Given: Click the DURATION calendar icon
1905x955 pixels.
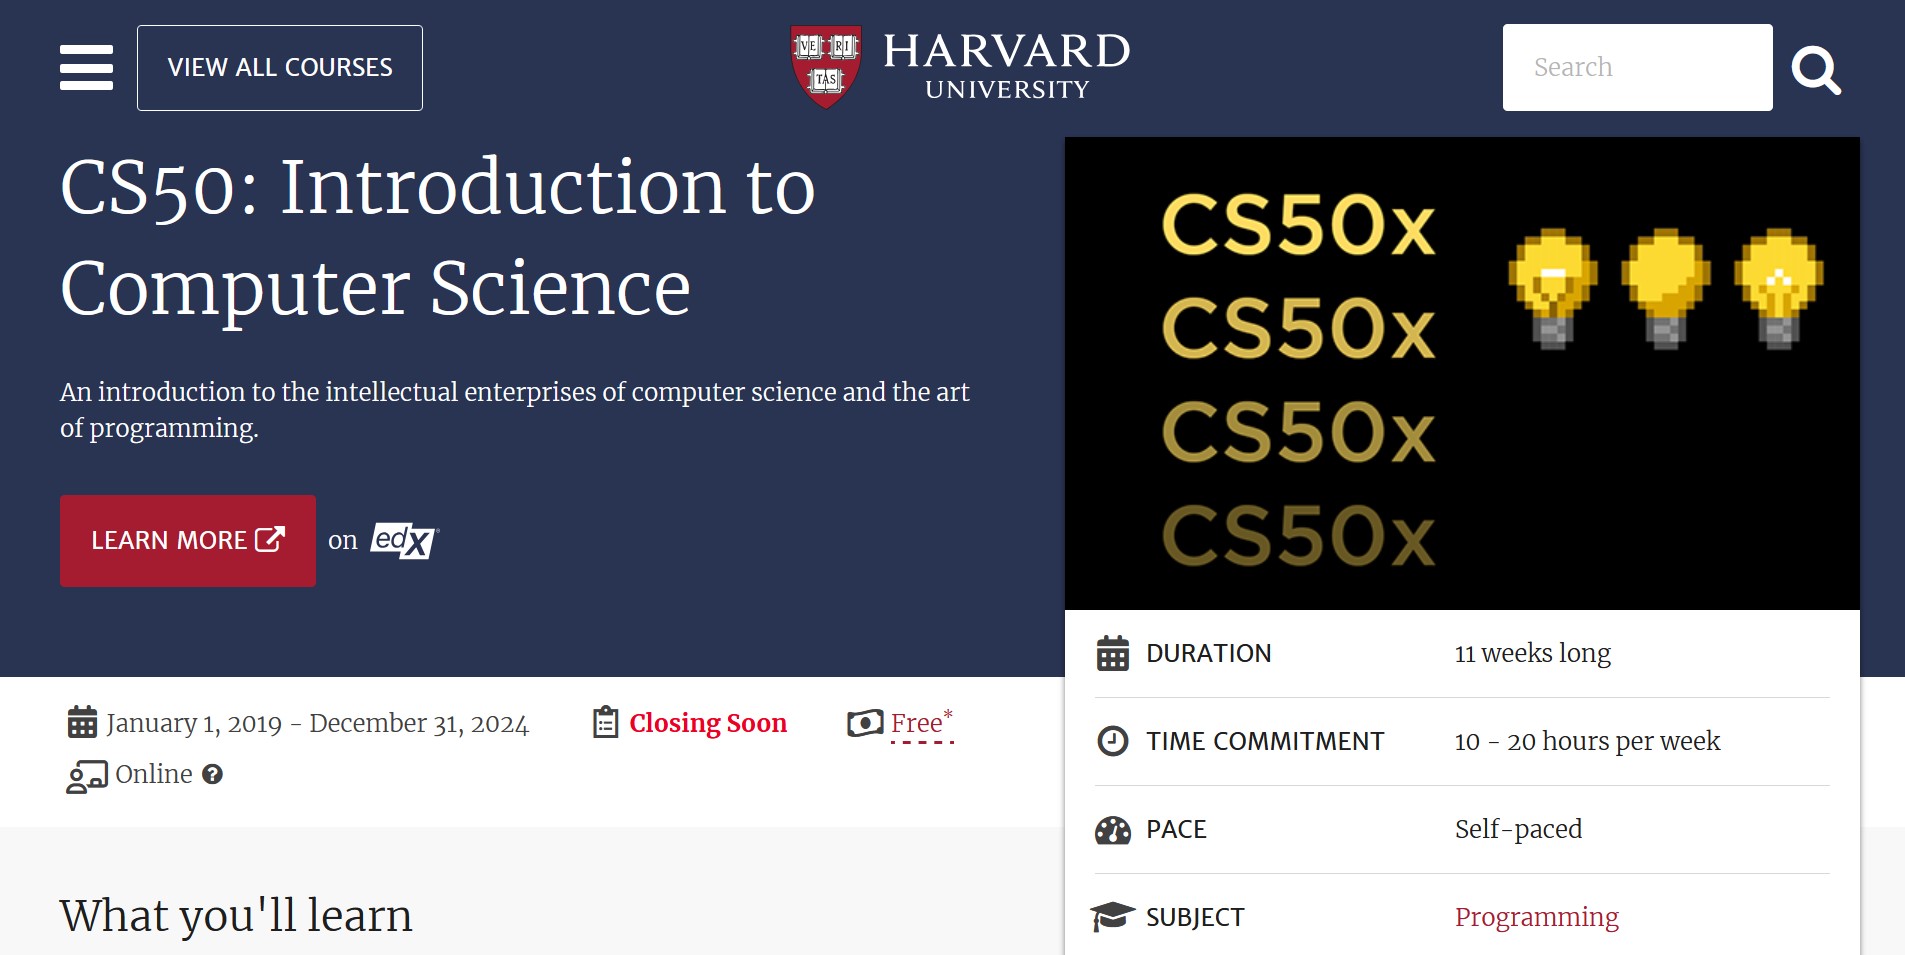Looking at the screenshot, I should 1113,652.
